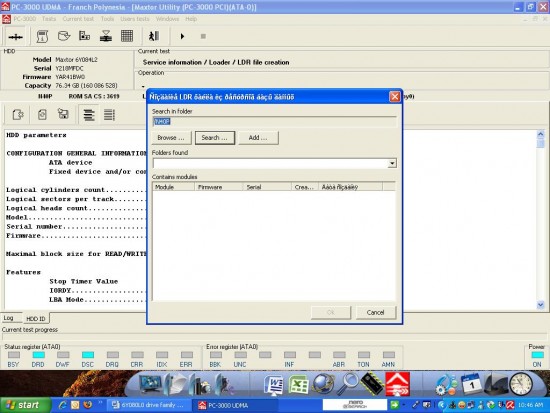This screenshot has width=550, height=413.
Task: Open the magnifying glass dock icon
Action: (x=347, y=384)
